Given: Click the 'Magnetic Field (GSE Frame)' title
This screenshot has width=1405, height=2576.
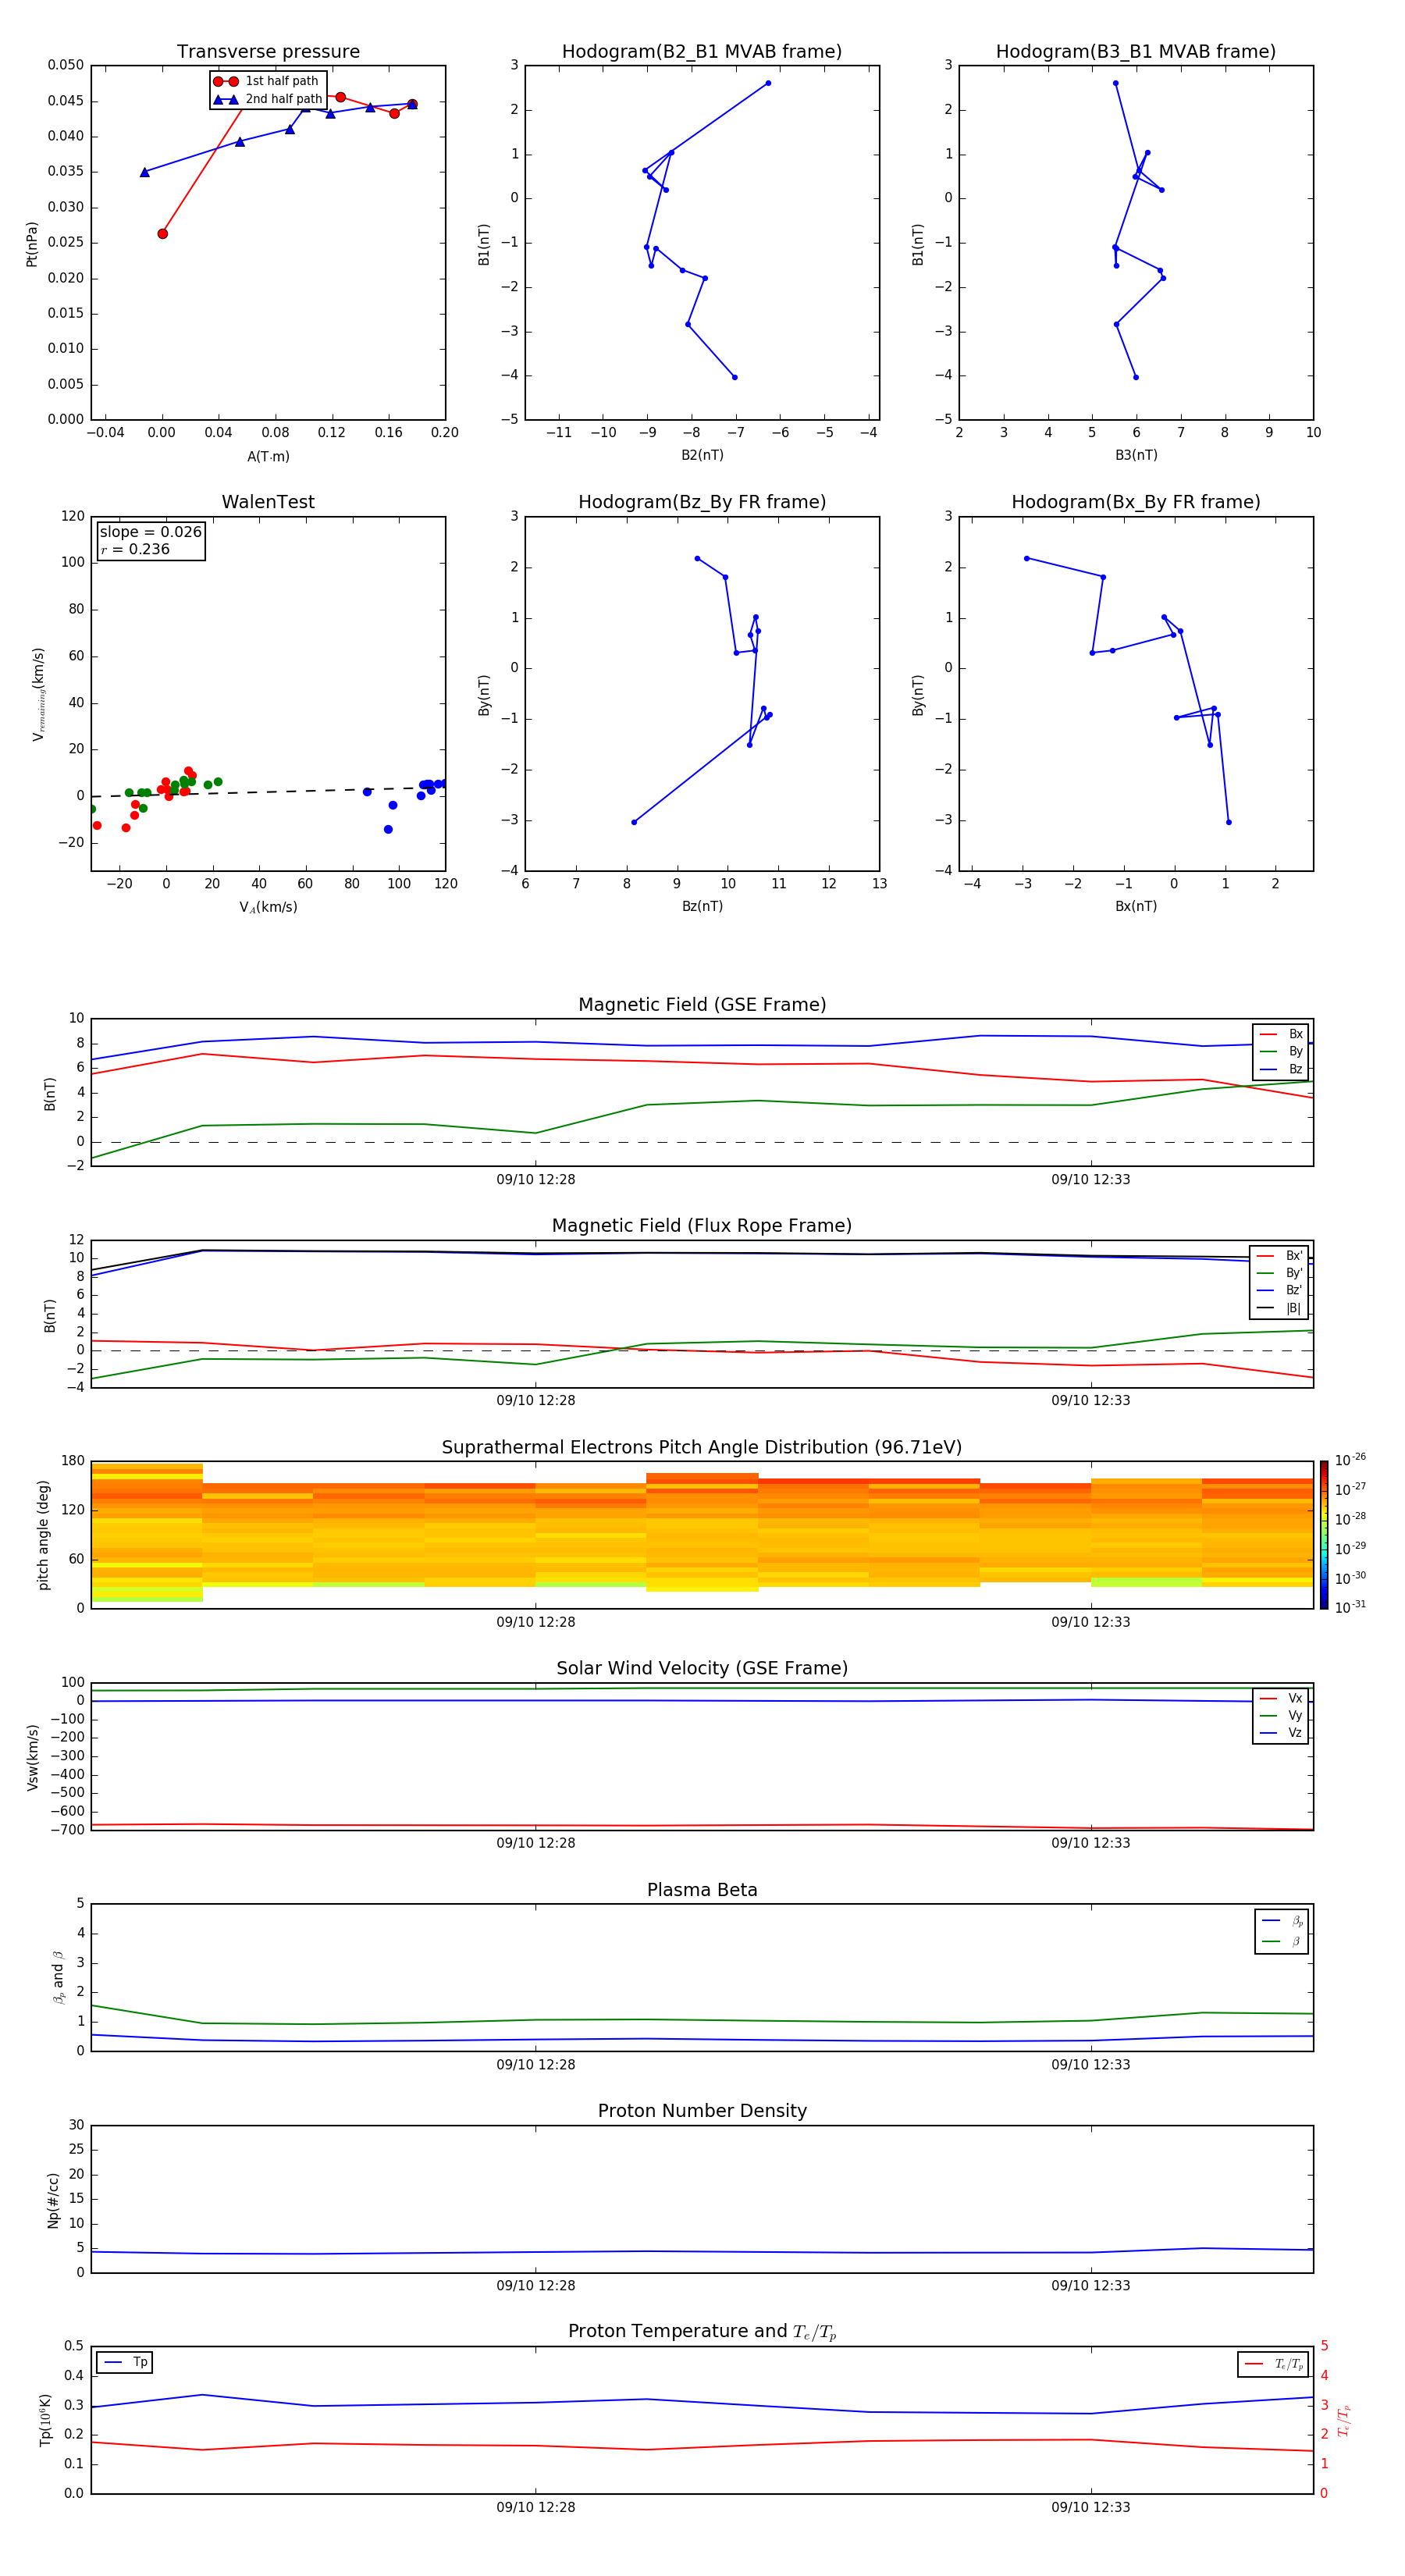Looking at the screenshot, I should [702, 1005].
